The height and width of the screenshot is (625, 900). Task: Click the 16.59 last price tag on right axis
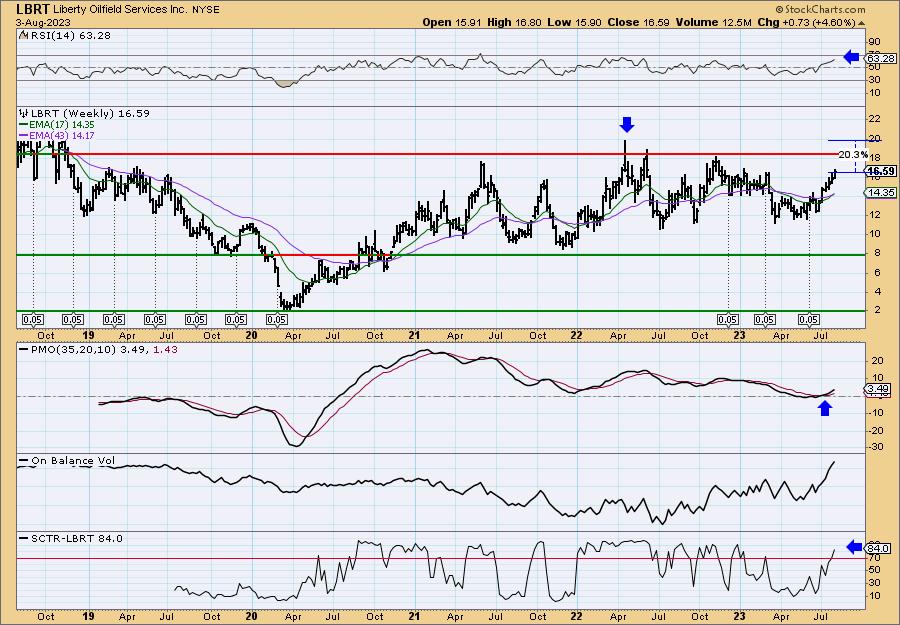coord(880,171)
